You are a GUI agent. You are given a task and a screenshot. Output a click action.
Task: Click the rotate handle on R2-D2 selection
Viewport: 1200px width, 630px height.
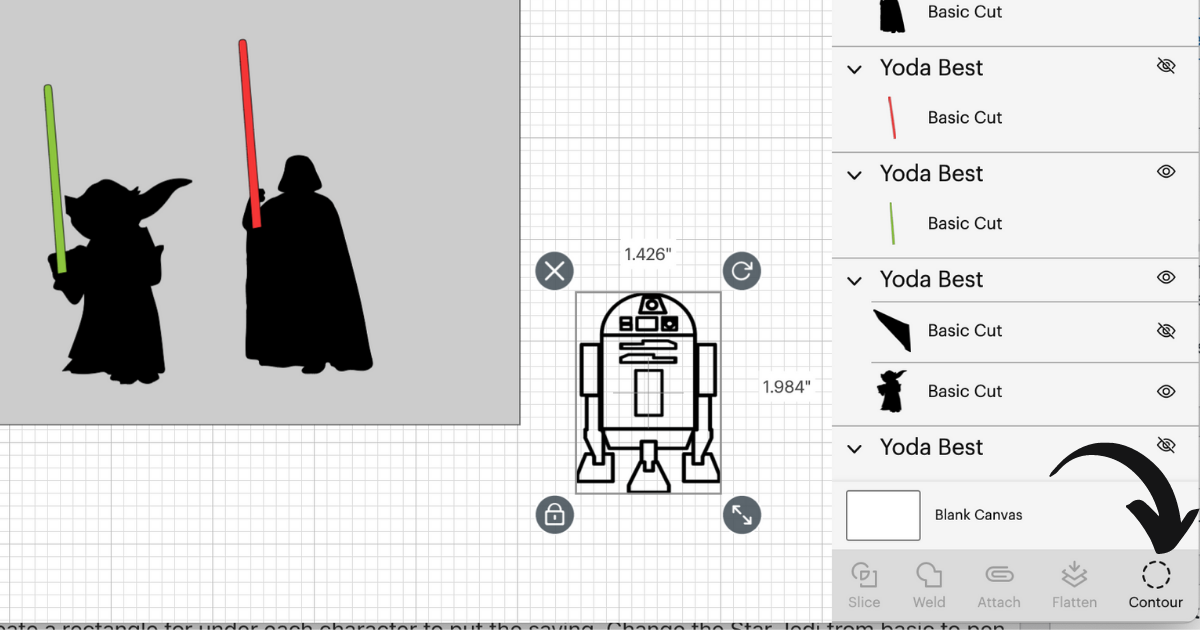pos(742,271)
